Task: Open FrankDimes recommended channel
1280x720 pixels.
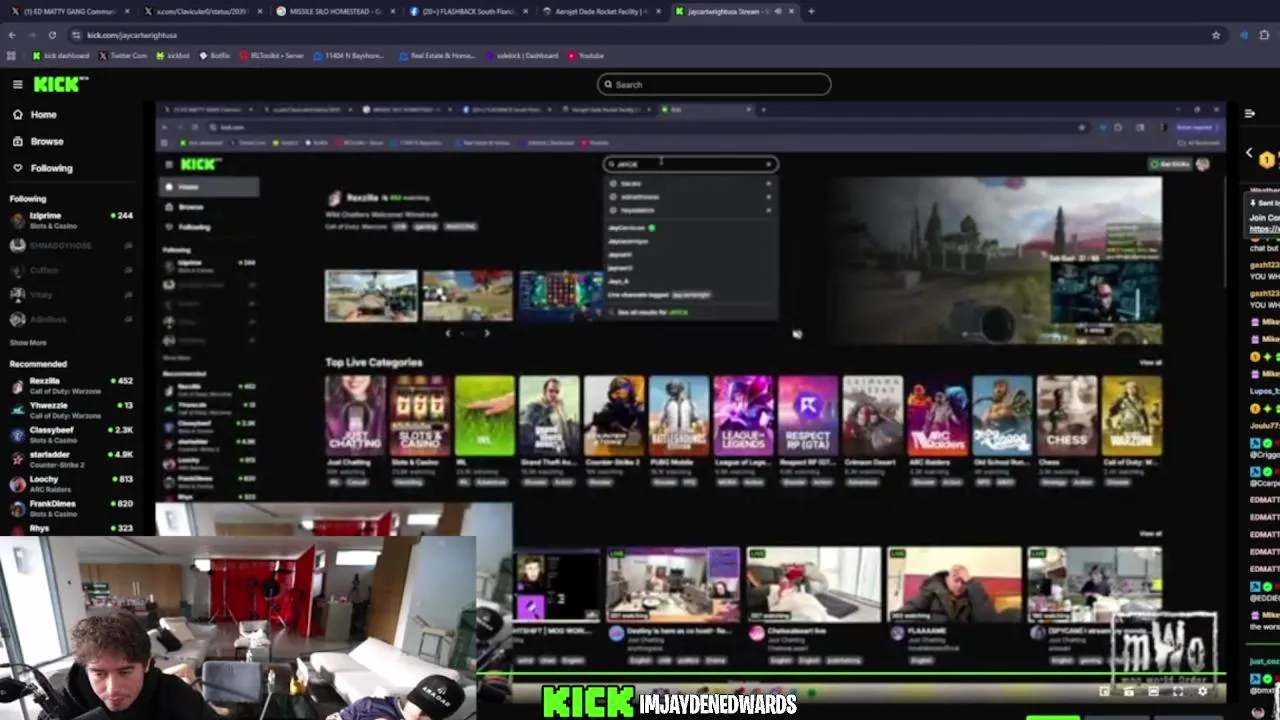Action: click(70, 508)
